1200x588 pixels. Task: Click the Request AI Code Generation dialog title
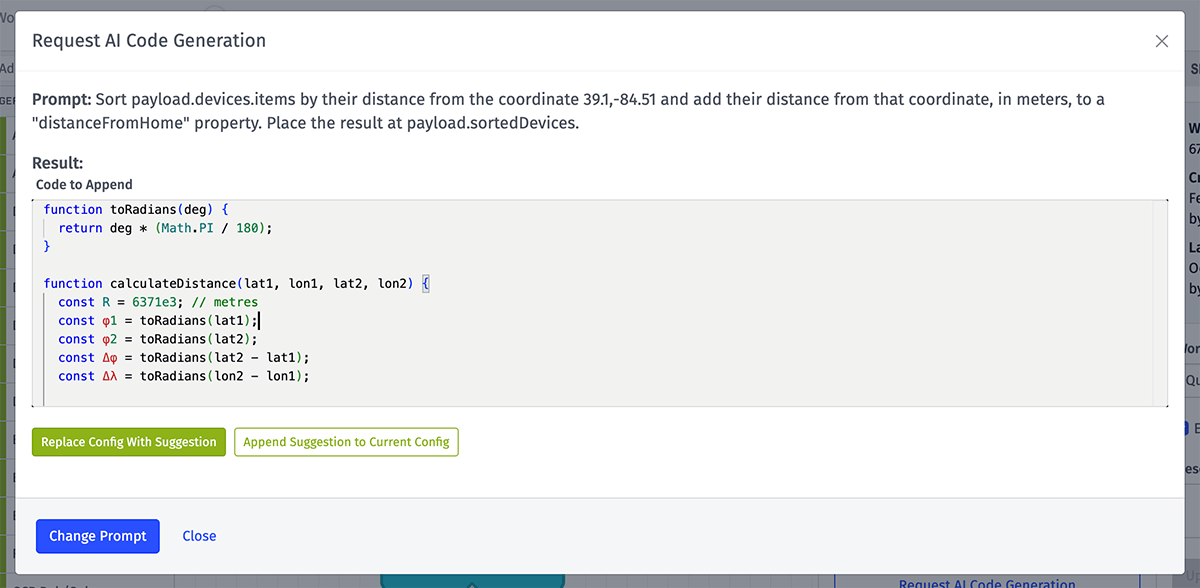[x=149, y=41]
